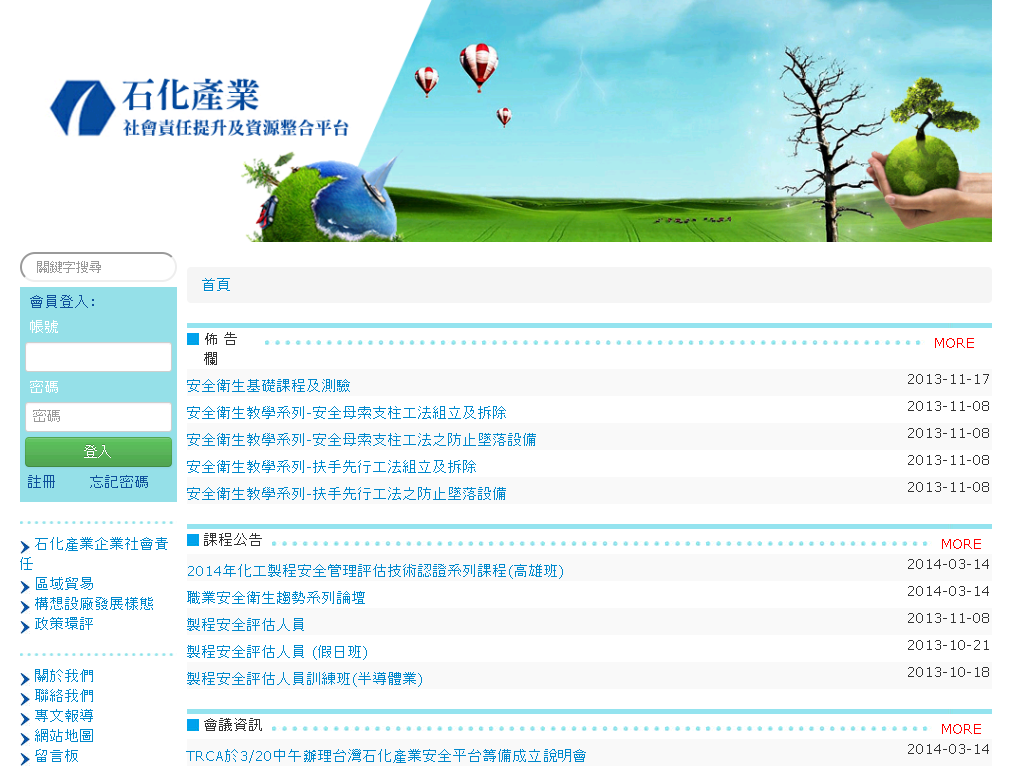Image resolution: width=1024 pixels, height=768 pixels.
Task: Open the 註冊 registration link
Action: pyautogui.click(x=41, y=482)
